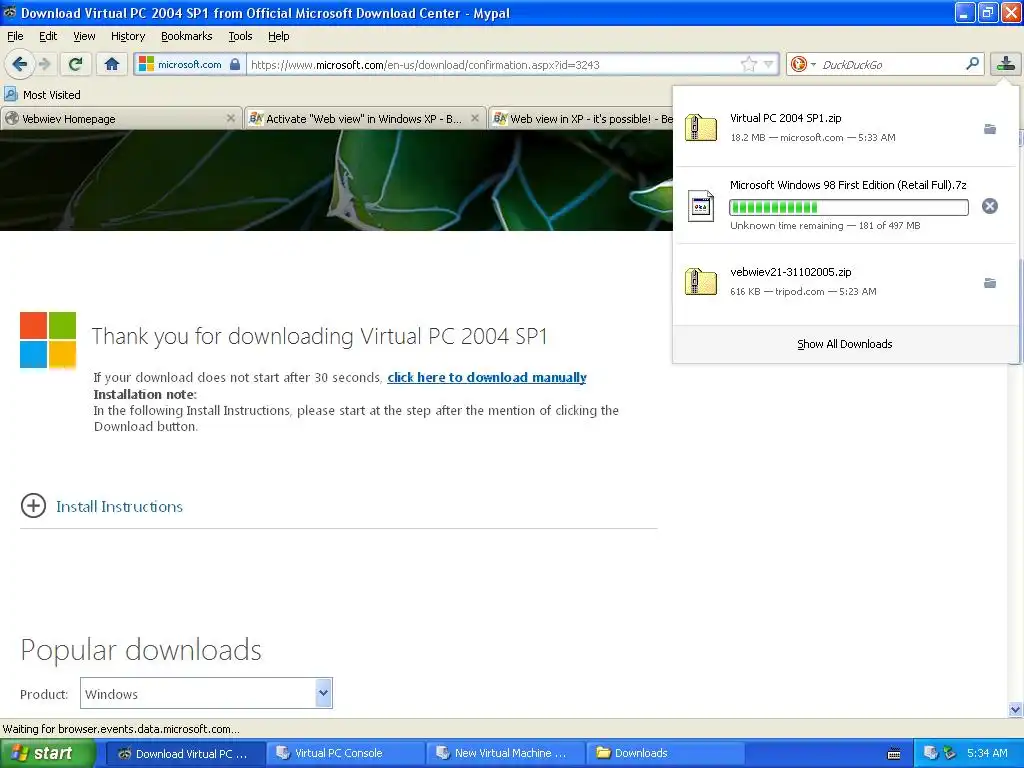
Task: Click the vebwiev21-31102005.zip file name
Action: point(791,272)
